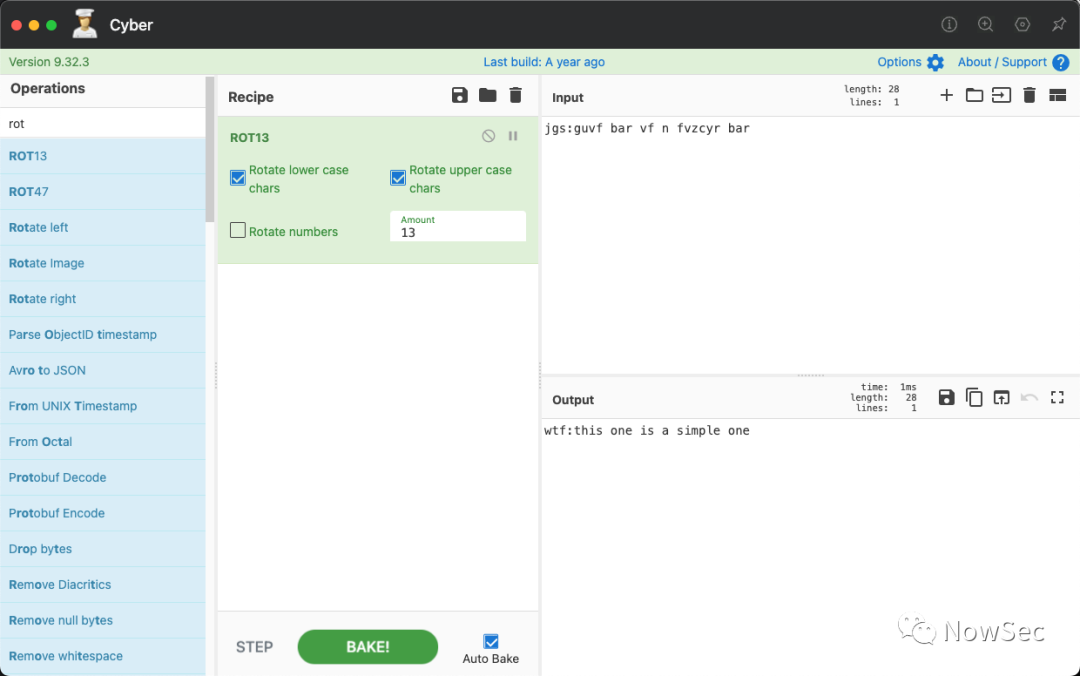Click the operations search field
Viewport: 1080px width, 676px height.
click(103, 123)
